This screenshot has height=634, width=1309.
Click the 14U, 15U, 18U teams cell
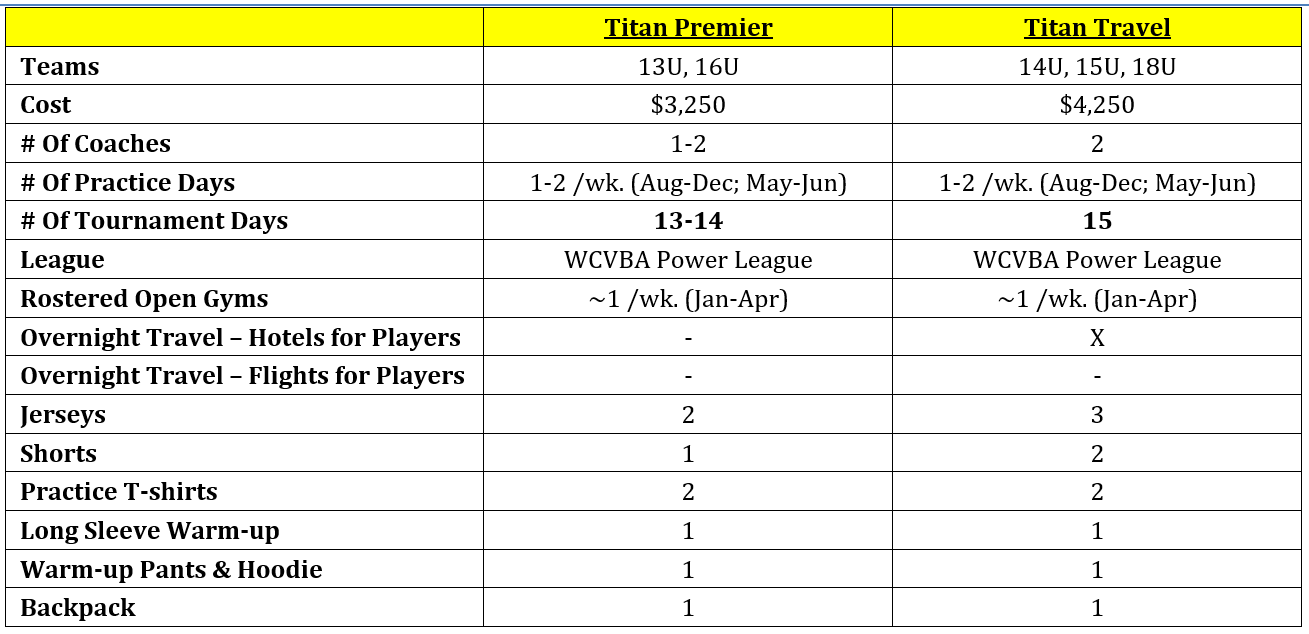[1097, 67]
